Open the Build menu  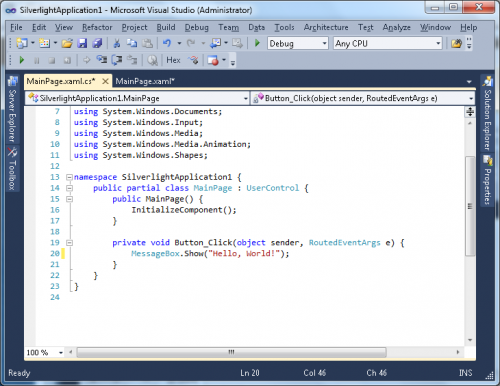coord(166,27)
